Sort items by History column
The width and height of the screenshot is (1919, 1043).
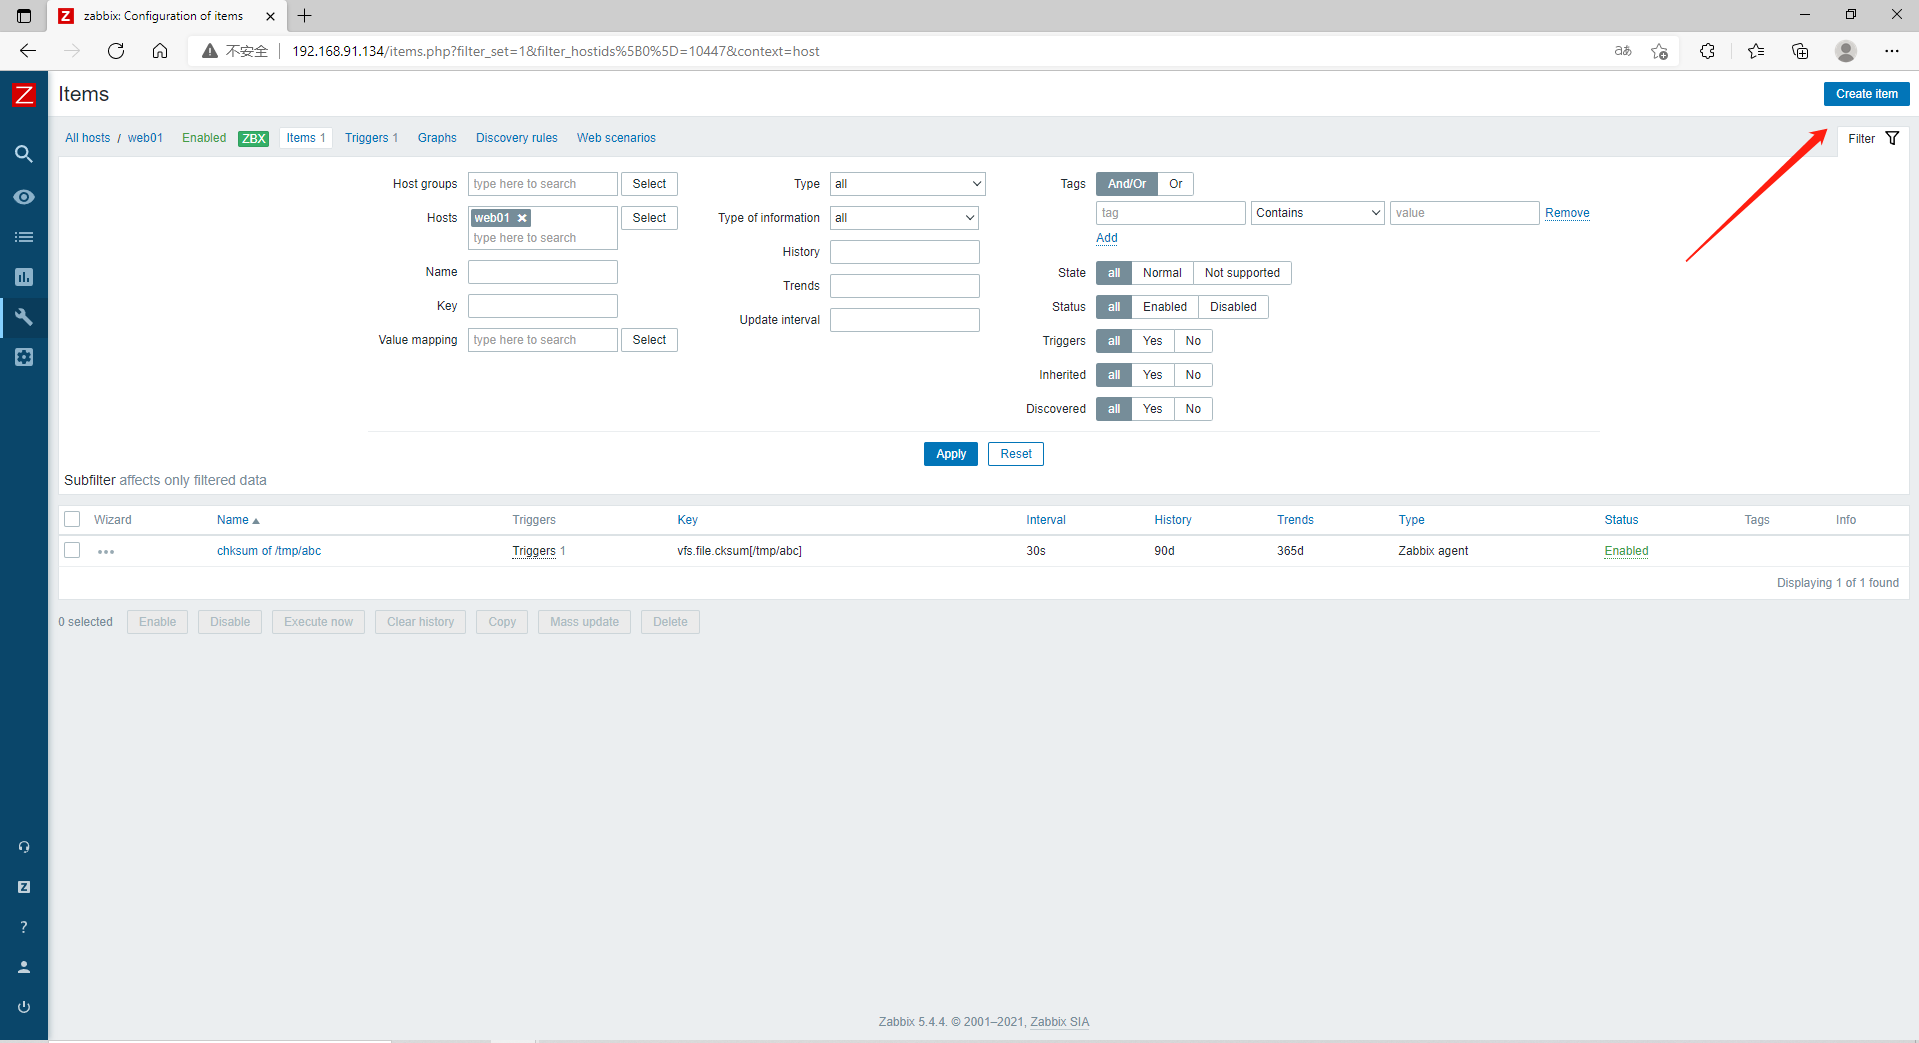(1173, 520)
